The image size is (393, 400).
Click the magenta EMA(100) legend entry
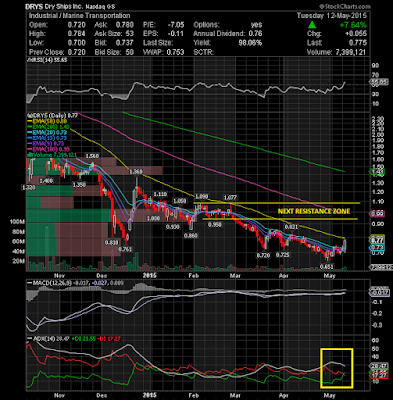pyautogui.click(x=48, y=149)
